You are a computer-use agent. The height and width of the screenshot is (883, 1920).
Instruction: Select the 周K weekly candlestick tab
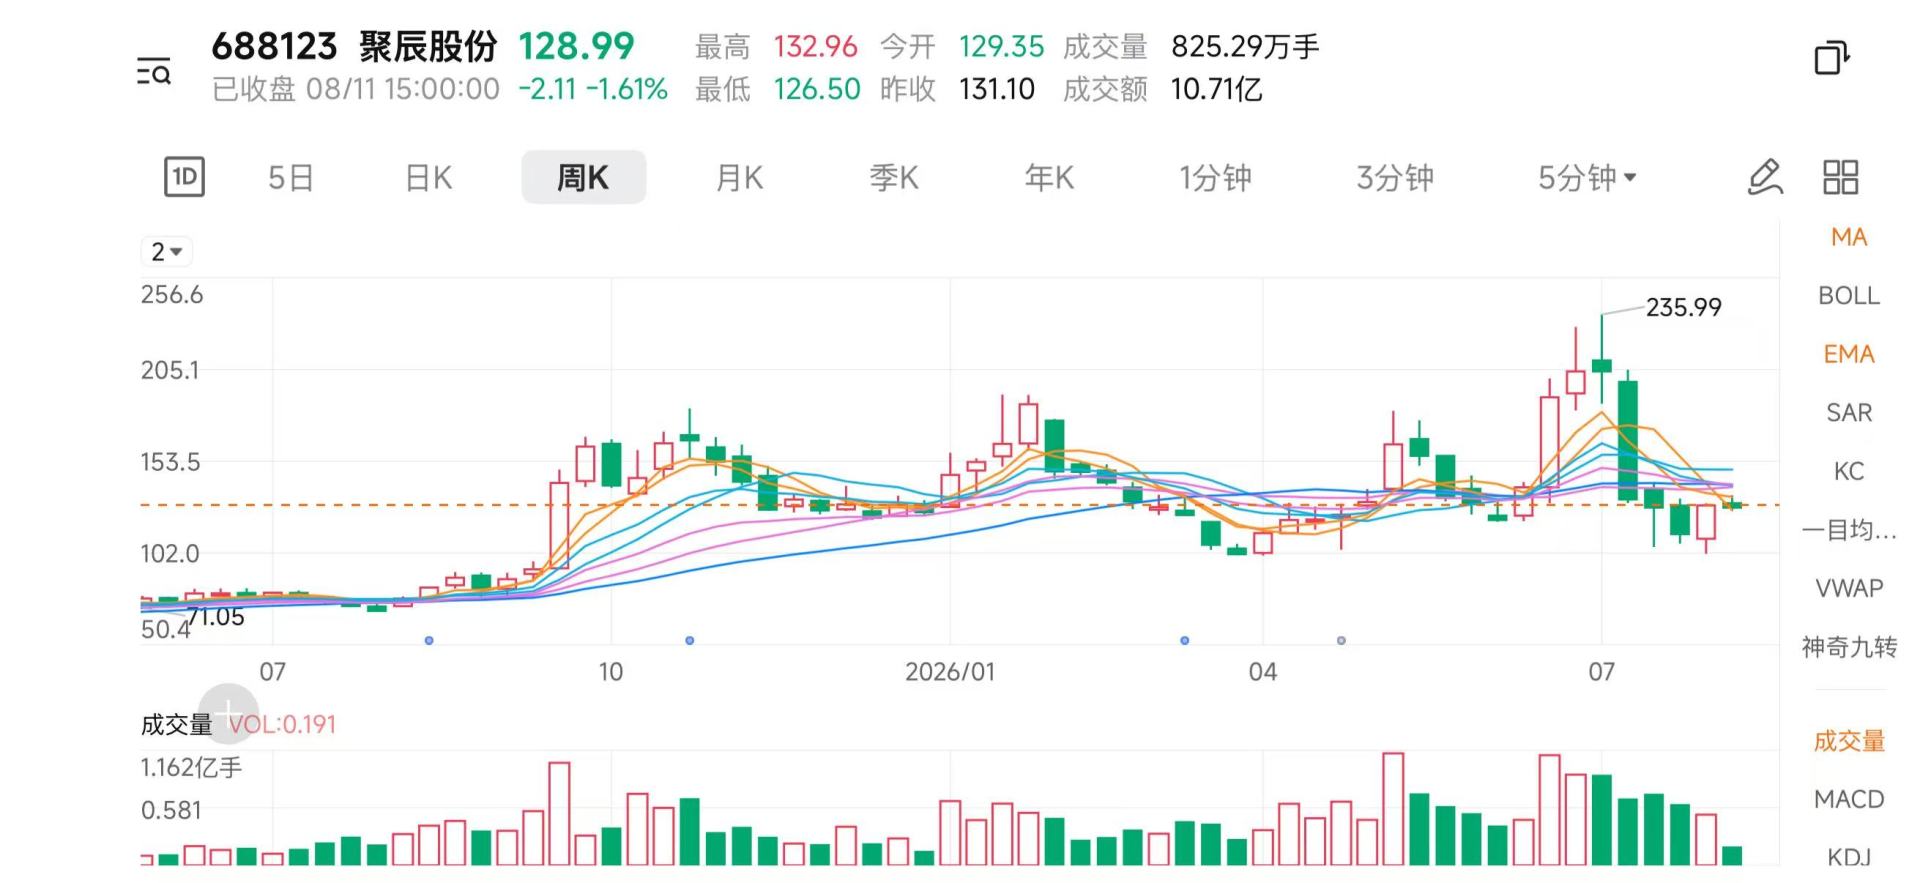pos(583,178)
